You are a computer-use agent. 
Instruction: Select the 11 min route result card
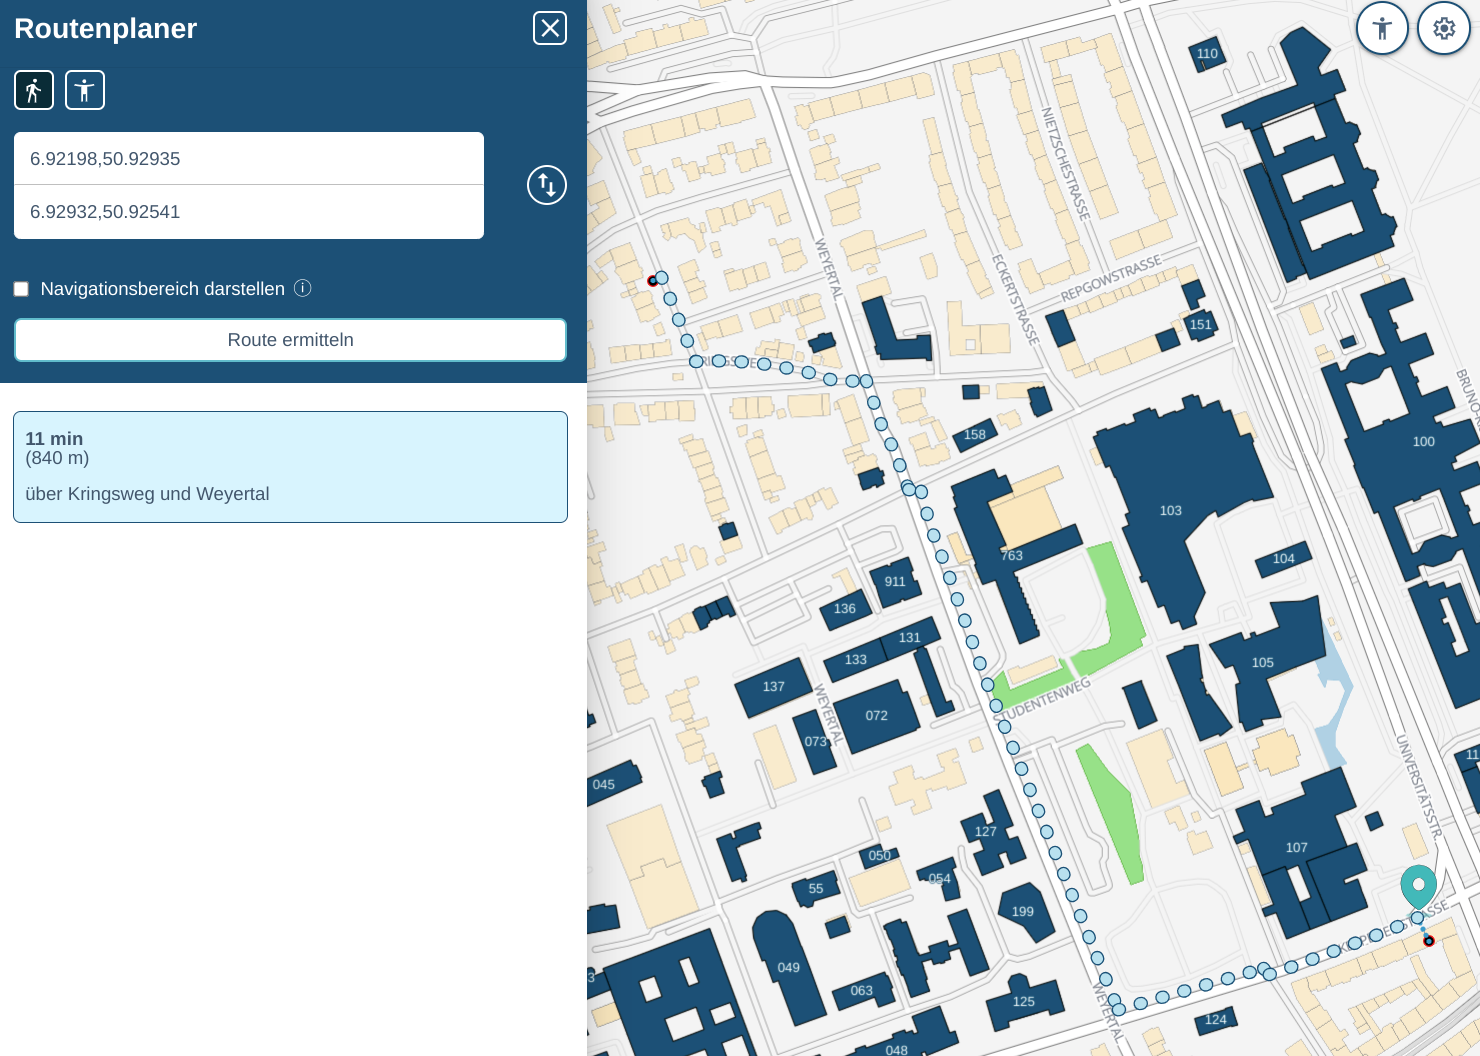[x=290, y=467]
